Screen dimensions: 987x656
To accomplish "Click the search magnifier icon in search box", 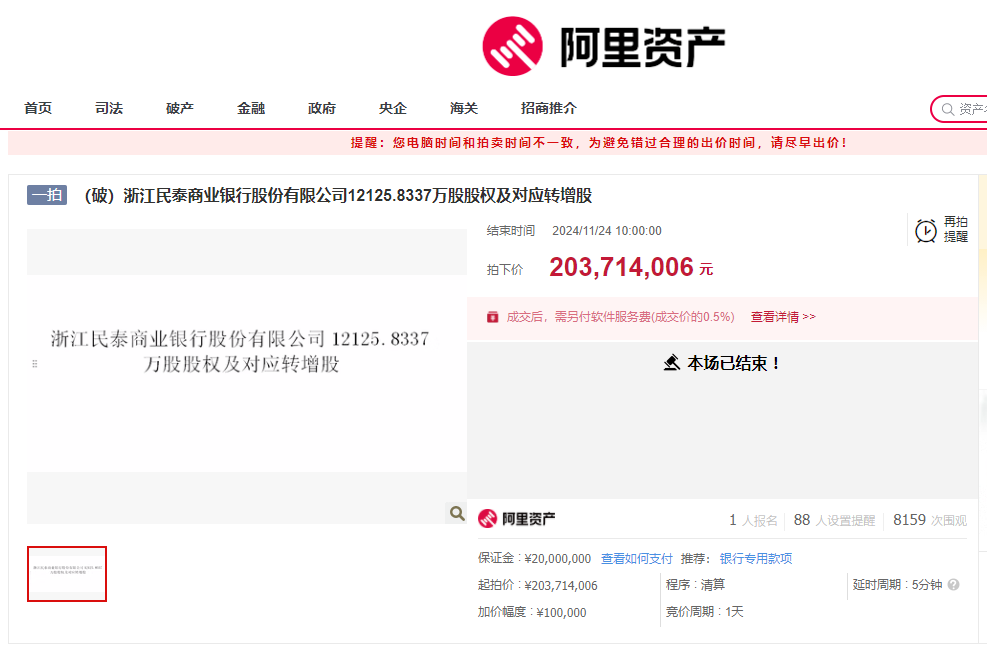I will 947,110.
